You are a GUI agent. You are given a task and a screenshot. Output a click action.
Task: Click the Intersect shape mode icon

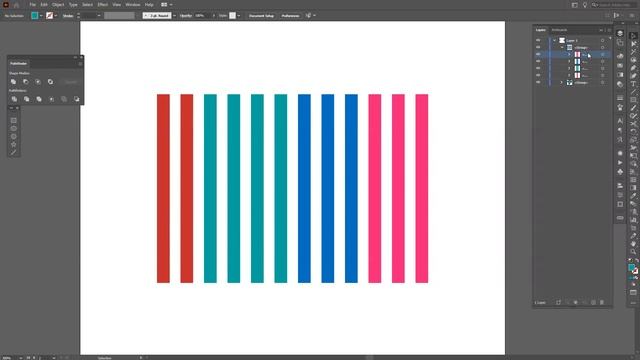[x=38, y=82]
